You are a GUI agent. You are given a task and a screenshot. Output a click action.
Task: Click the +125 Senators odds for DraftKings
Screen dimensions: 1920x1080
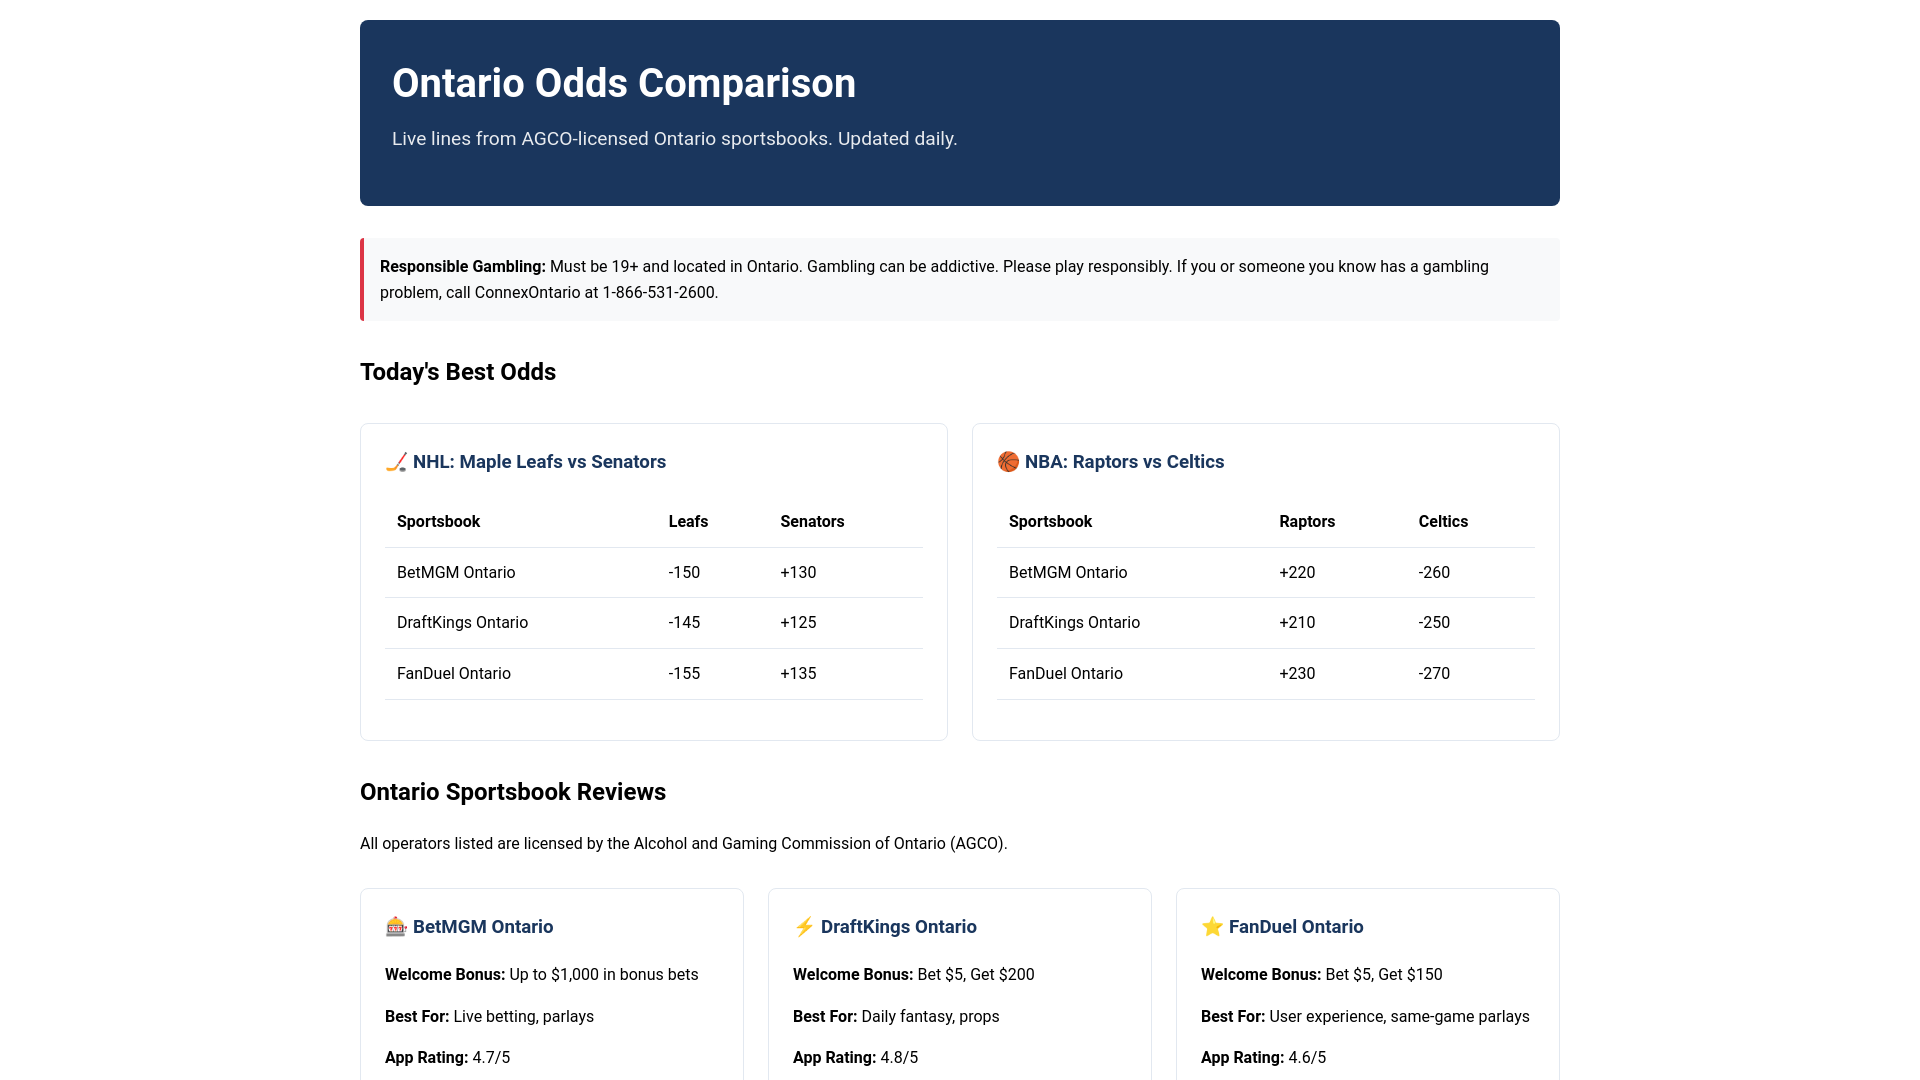(798, 623)
